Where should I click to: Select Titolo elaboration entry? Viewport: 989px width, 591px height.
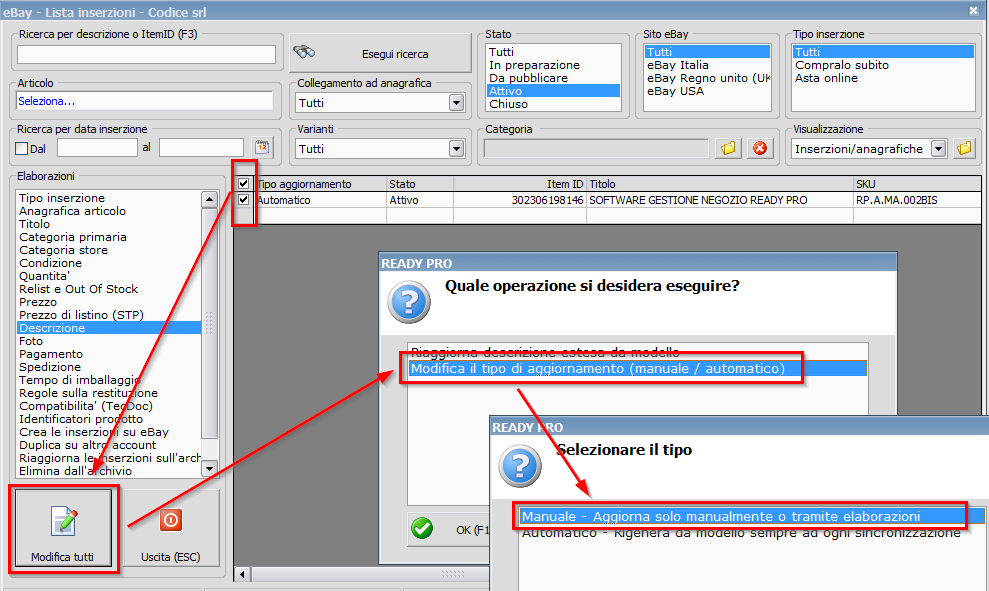click(108, 224)
